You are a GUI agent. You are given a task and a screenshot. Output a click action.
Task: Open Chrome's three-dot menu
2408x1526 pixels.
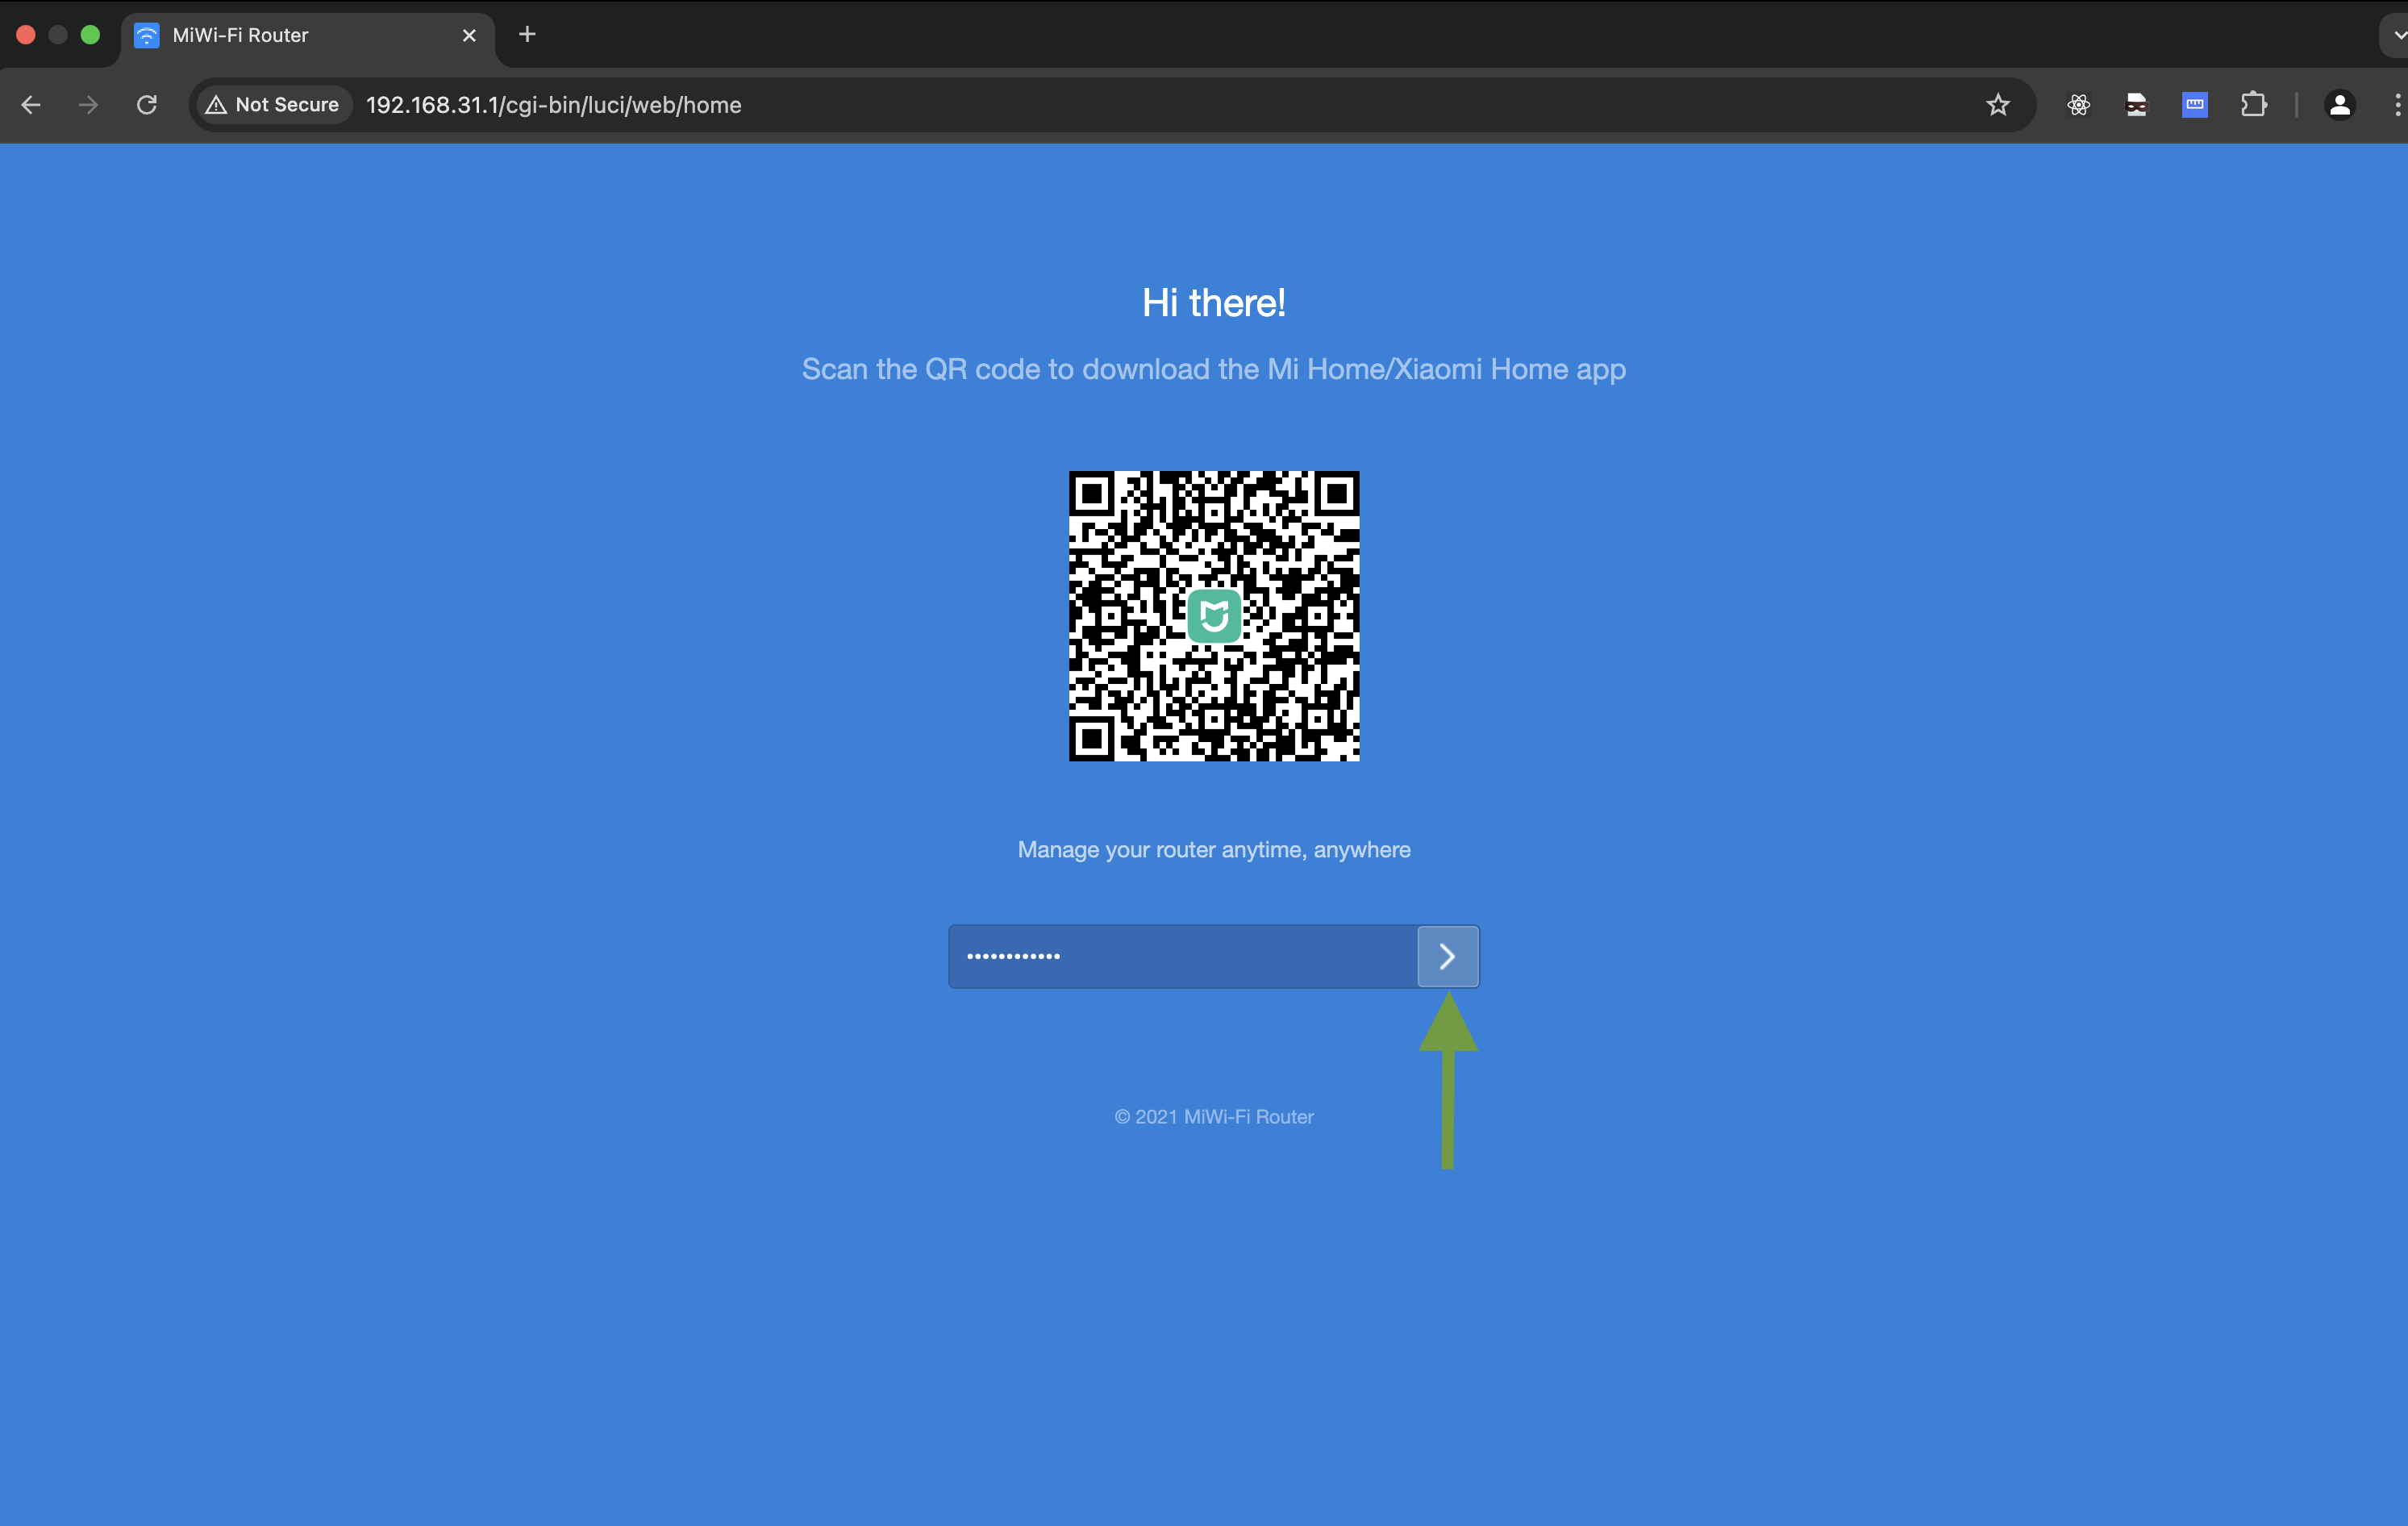tap(2396, 105)
